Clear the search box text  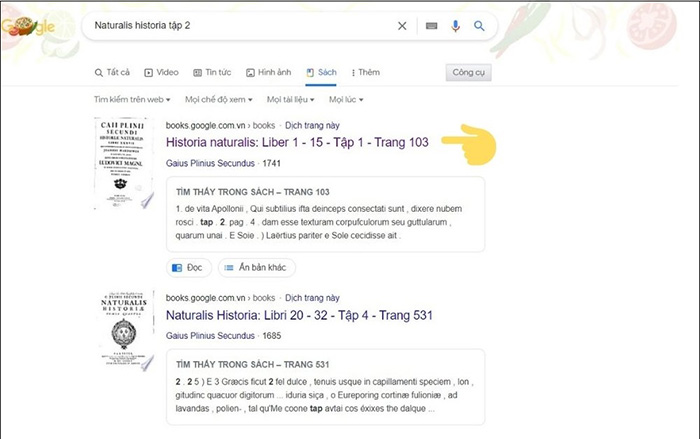tap(402, 26)
